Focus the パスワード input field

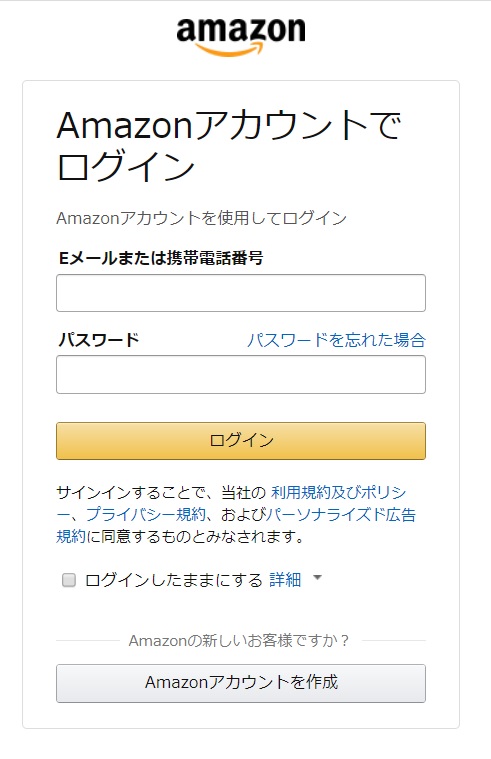click(x=241, y=374)
